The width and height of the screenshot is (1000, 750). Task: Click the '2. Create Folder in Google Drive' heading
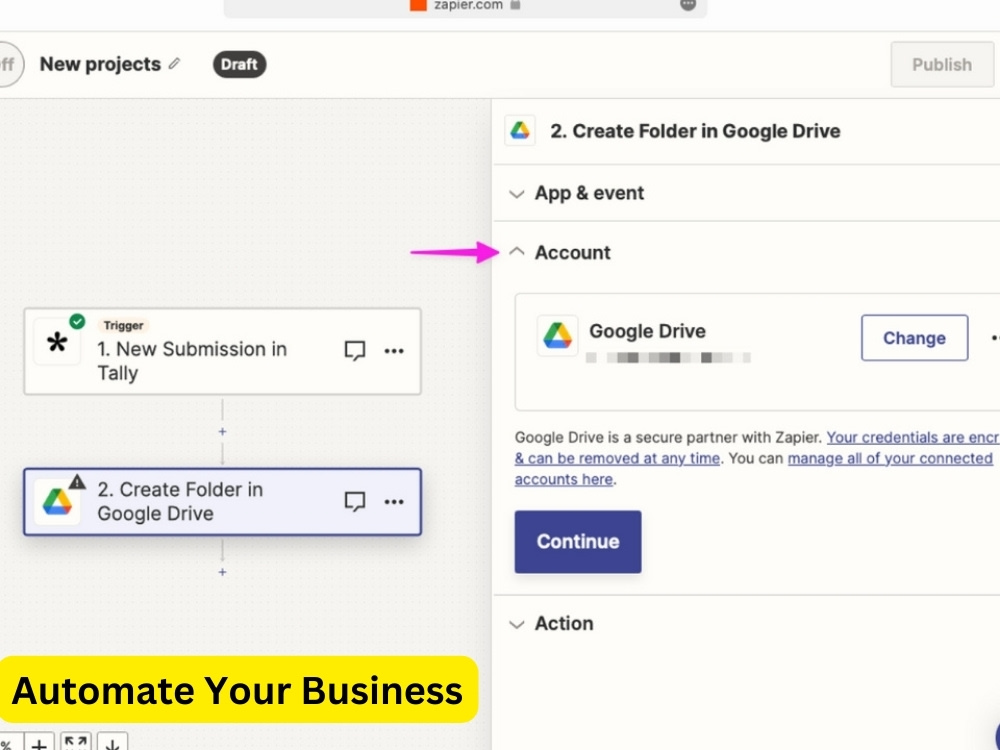695,131
